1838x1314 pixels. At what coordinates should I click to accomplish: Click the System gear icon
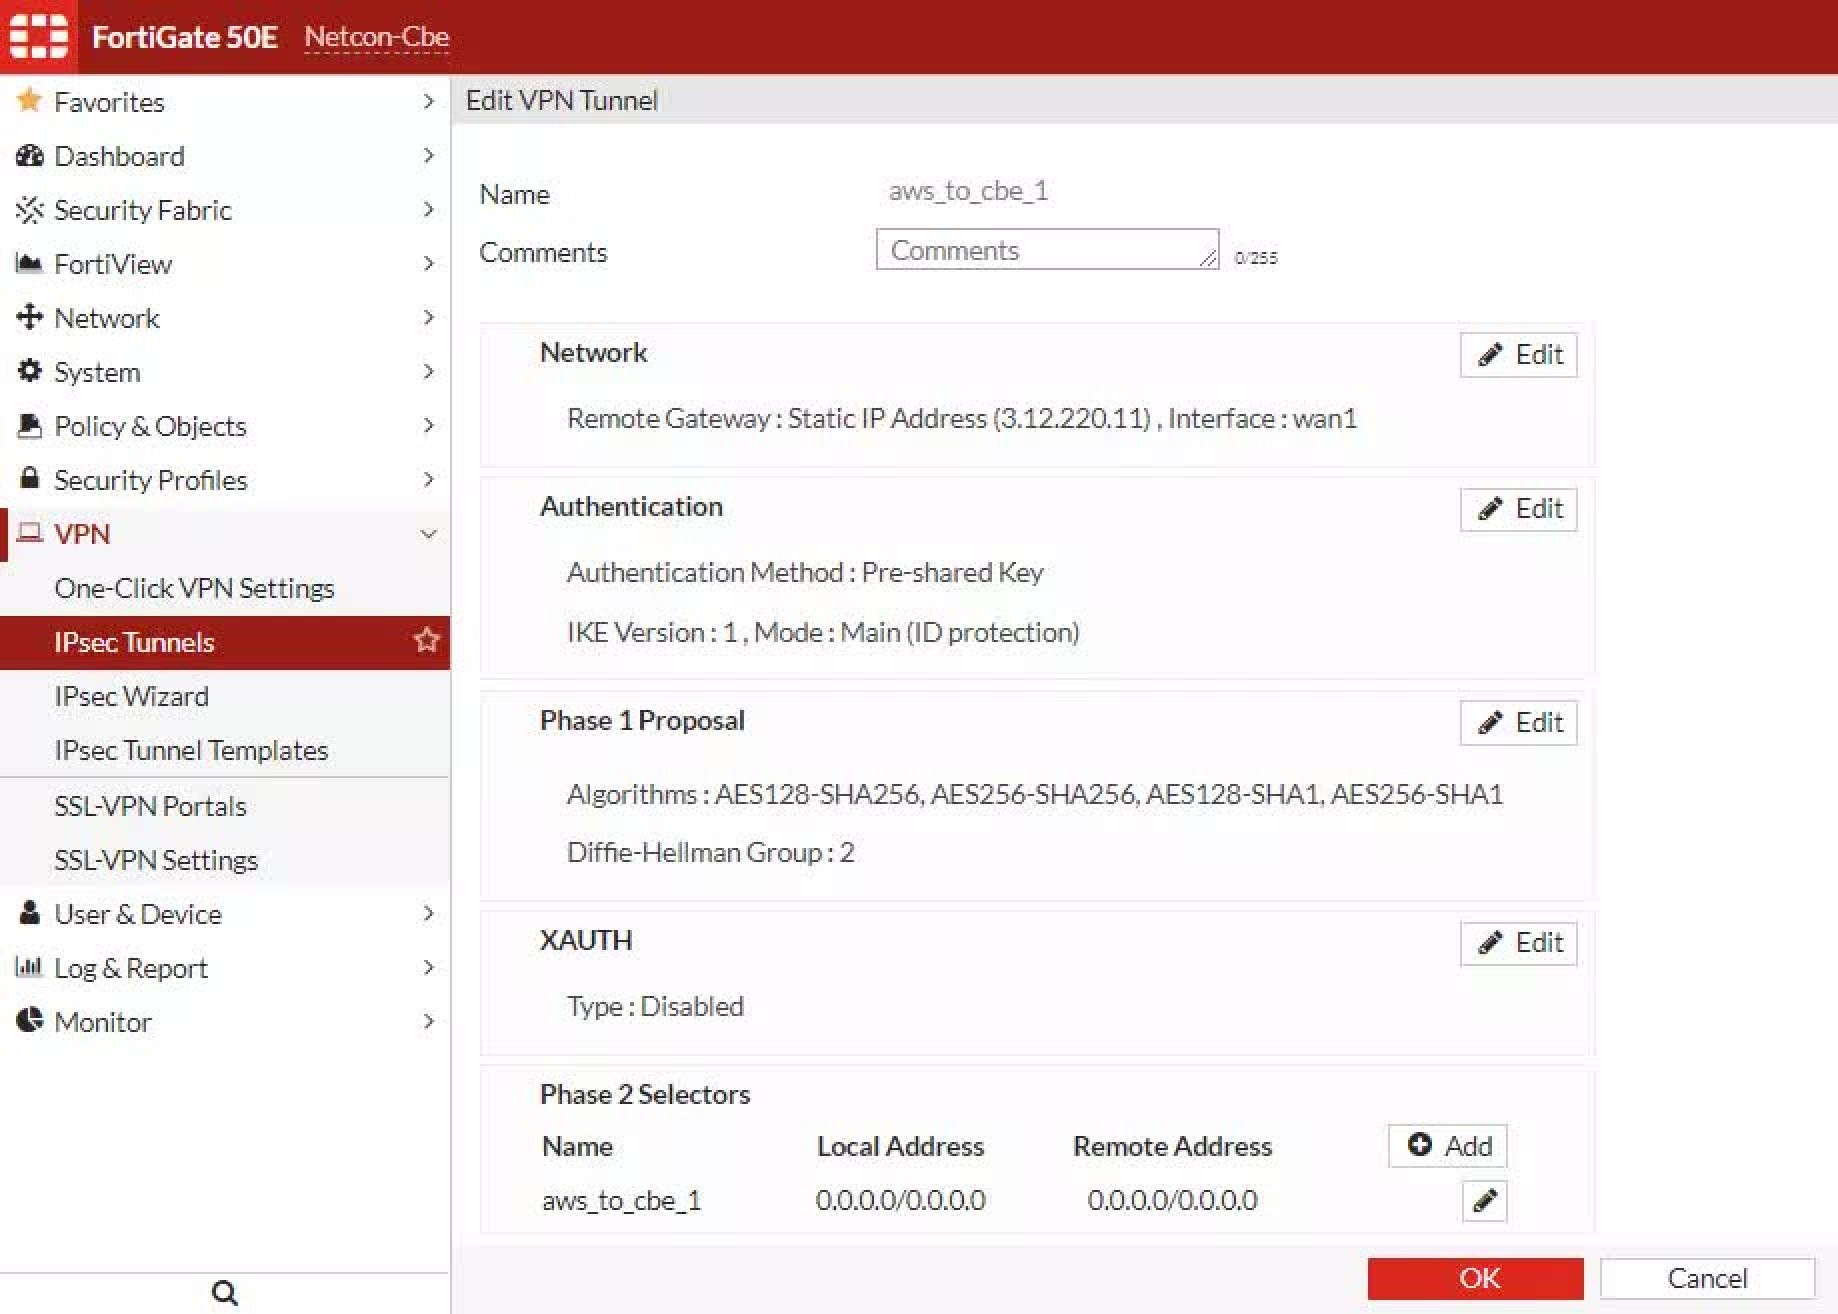click(x=30, y=371)
